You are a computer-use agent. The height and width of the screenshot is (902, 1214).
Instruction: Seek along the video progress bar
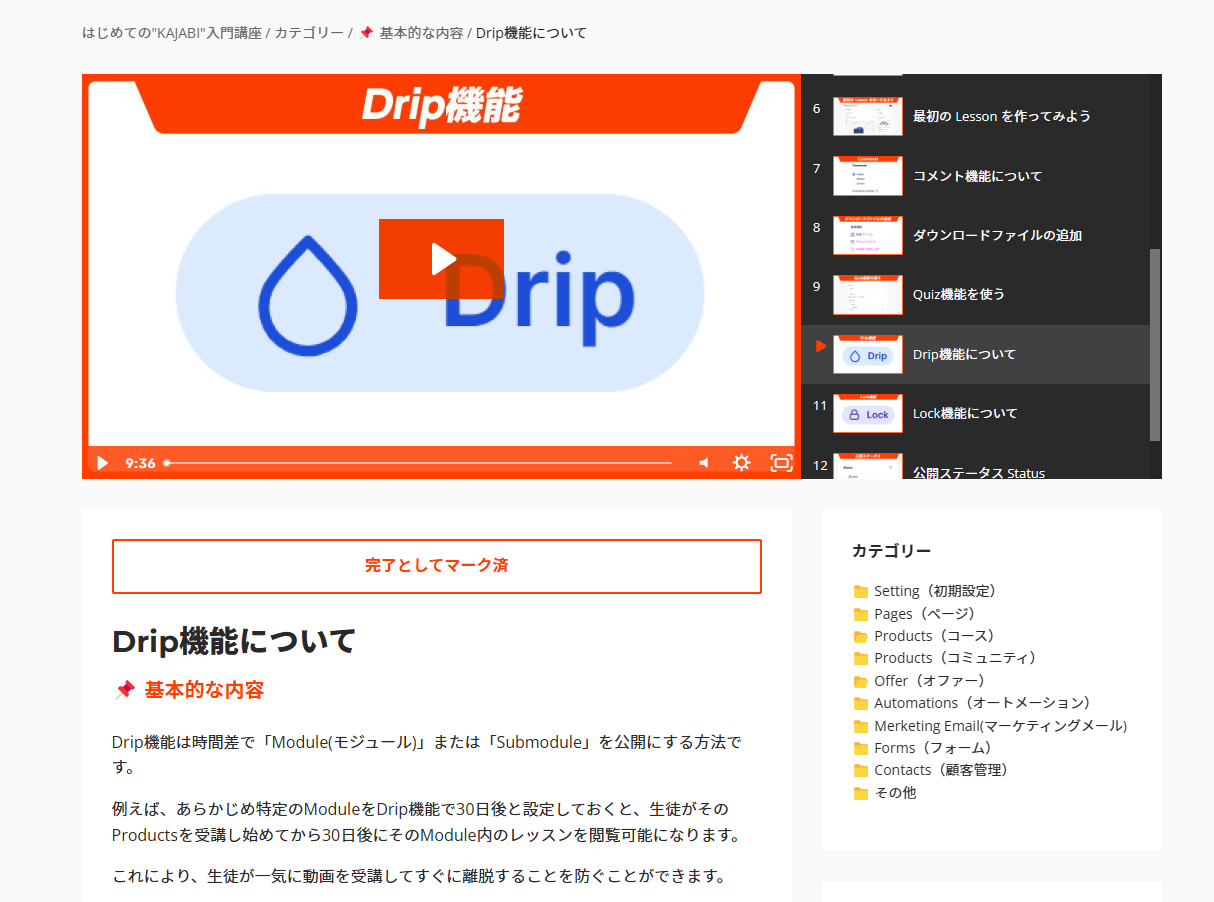(x=418, y=463)
